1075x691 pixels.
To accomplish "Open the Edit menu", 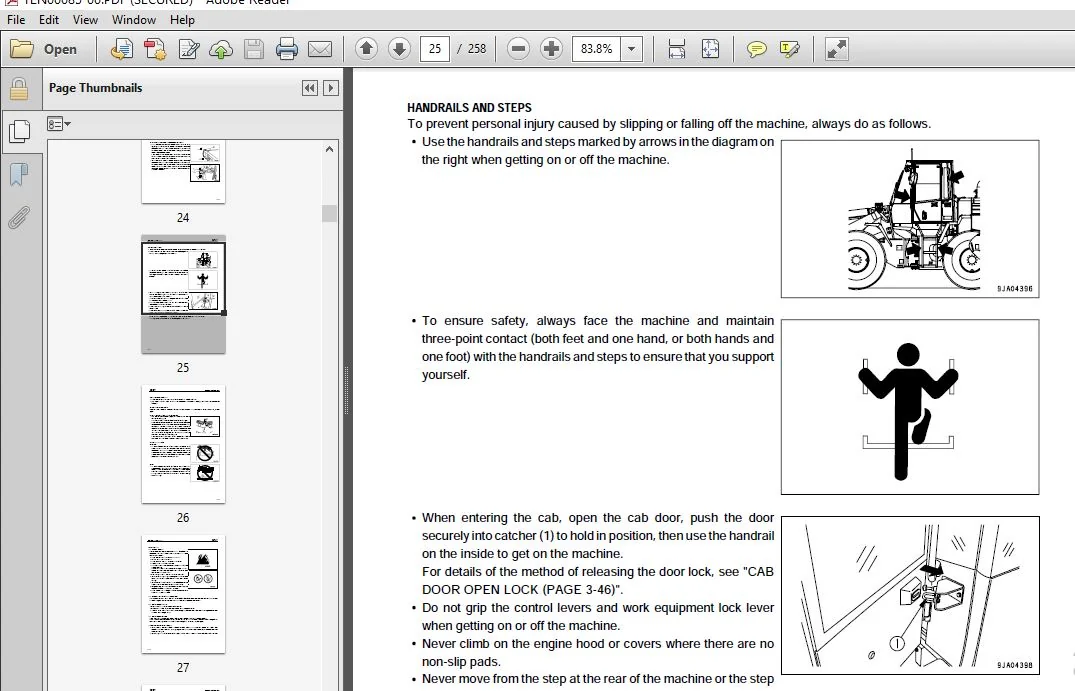I will click(49, 20).
